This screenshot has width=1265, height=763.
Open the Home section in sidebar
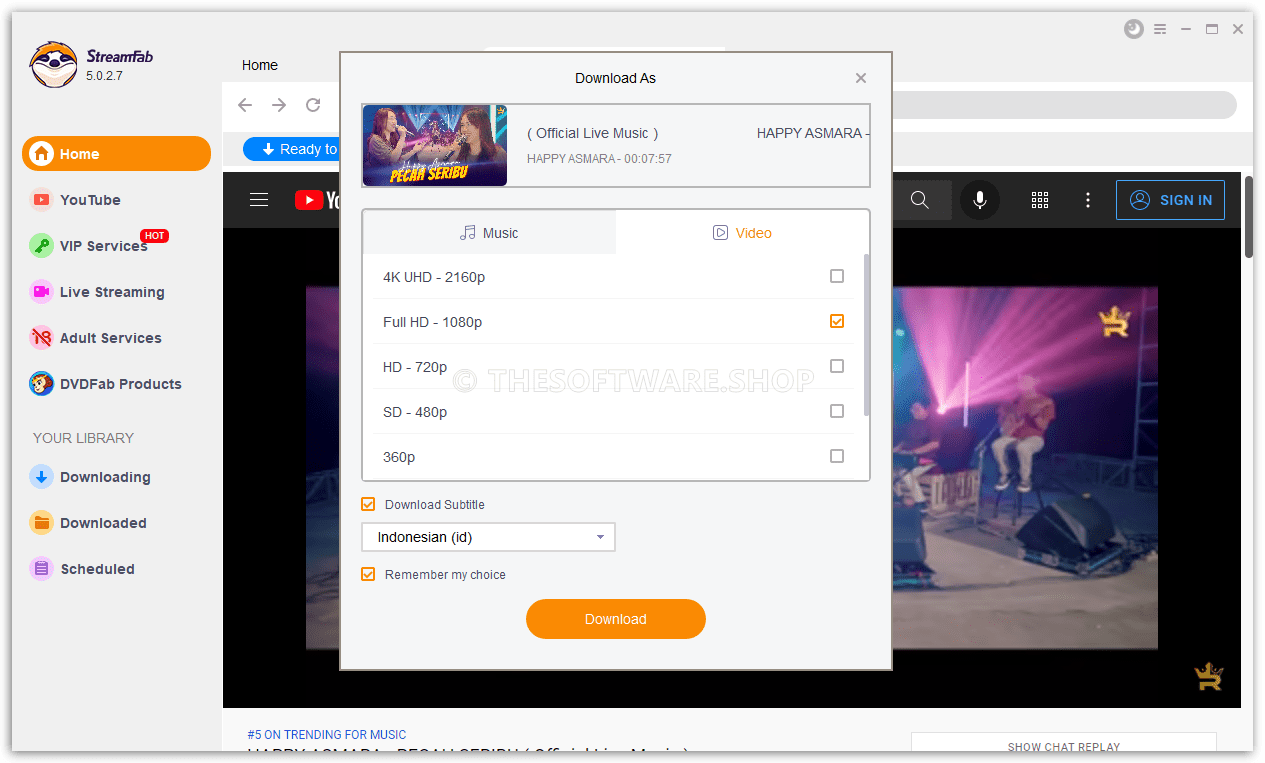[116, 154]
